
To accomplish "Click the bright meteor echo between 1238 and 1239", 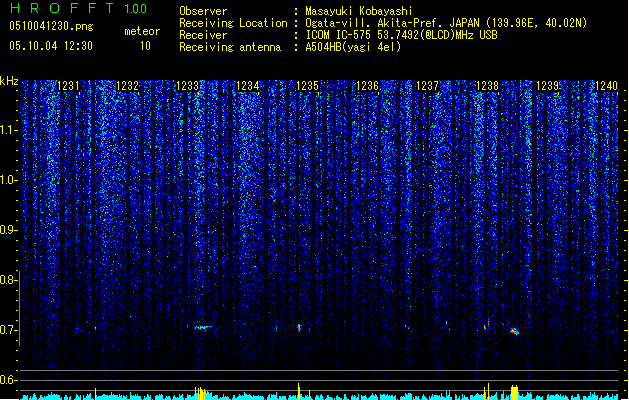I will coord(514,331).
